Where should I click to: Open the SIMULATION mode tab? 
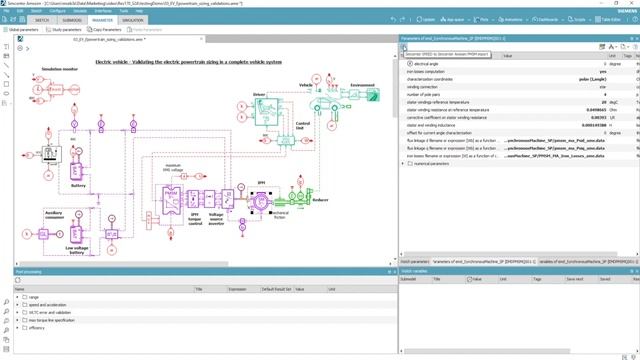pos(133,20)
